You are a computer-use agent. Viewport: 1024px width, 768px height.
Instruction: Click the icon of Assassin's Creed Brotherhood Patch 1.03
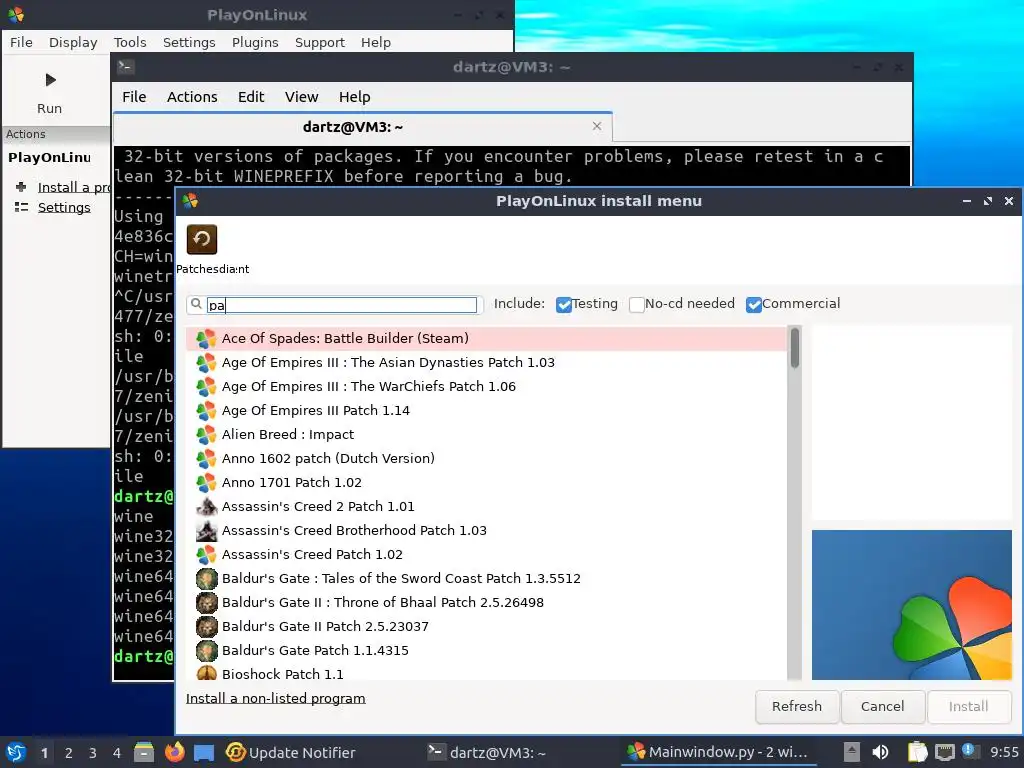pos(206,530)
